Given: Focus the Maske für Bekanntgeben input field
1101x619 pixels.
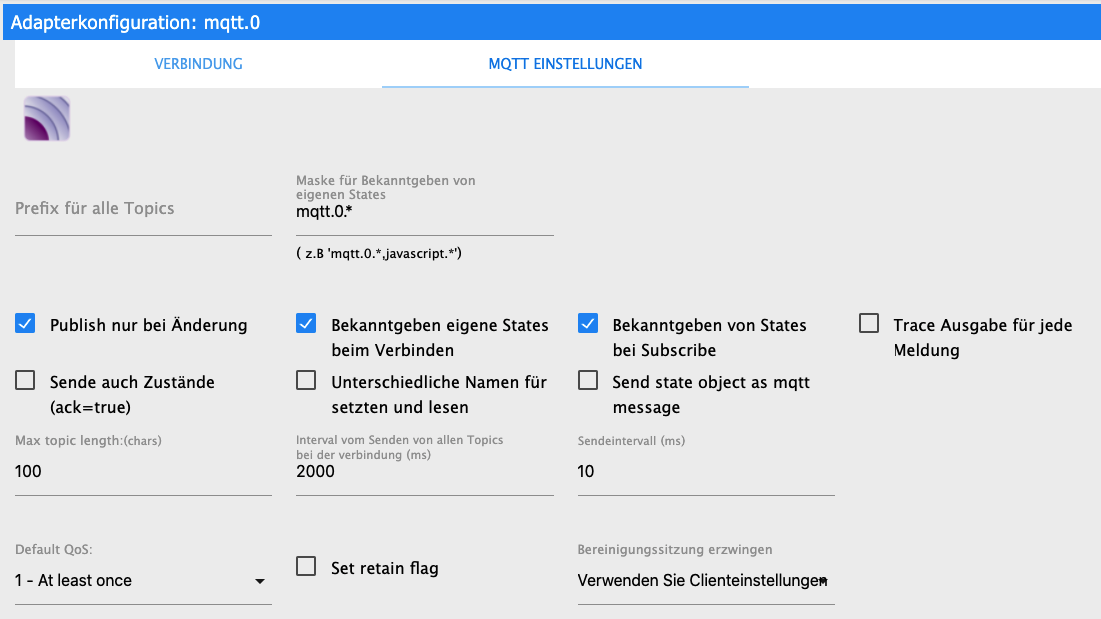Looking at the screenshot, I should tap(424, 212).
